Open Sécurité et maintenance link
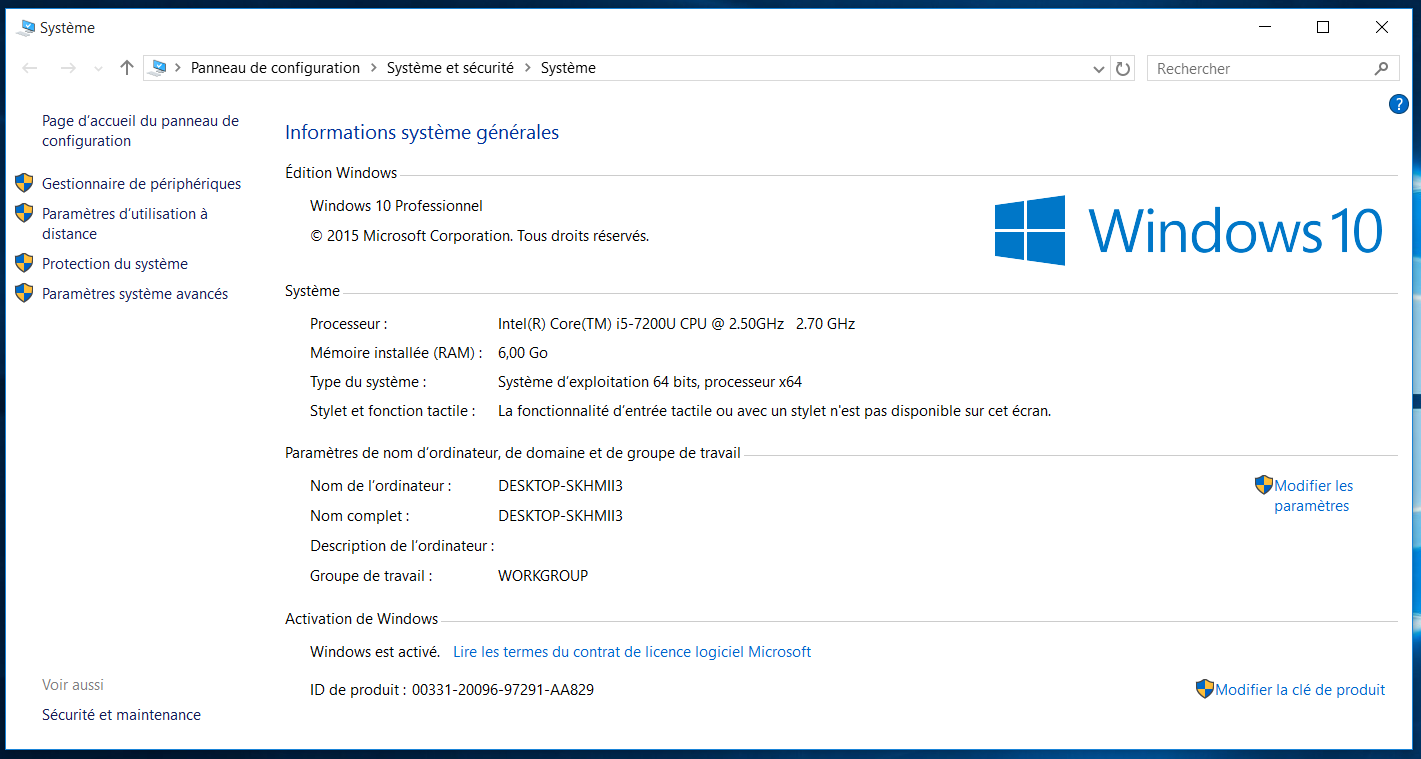 click(121, 715)
